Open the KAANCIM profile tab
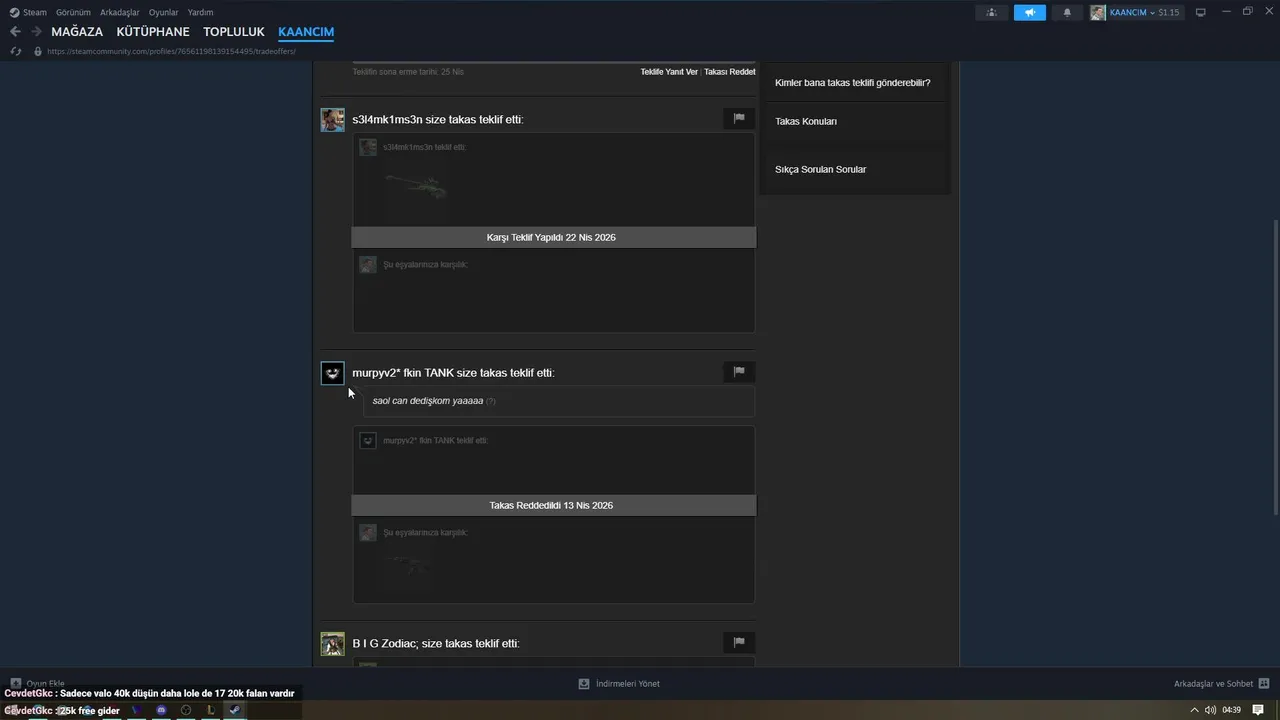This screenshot has width=1280, height=720. 306,32
